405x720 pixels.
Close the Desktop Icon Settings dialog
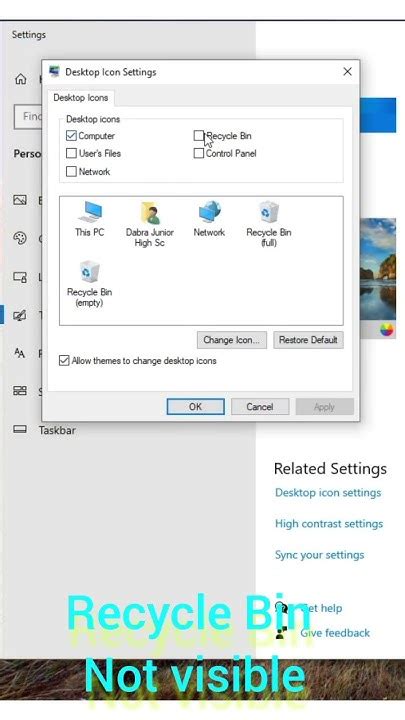(348, 71)
